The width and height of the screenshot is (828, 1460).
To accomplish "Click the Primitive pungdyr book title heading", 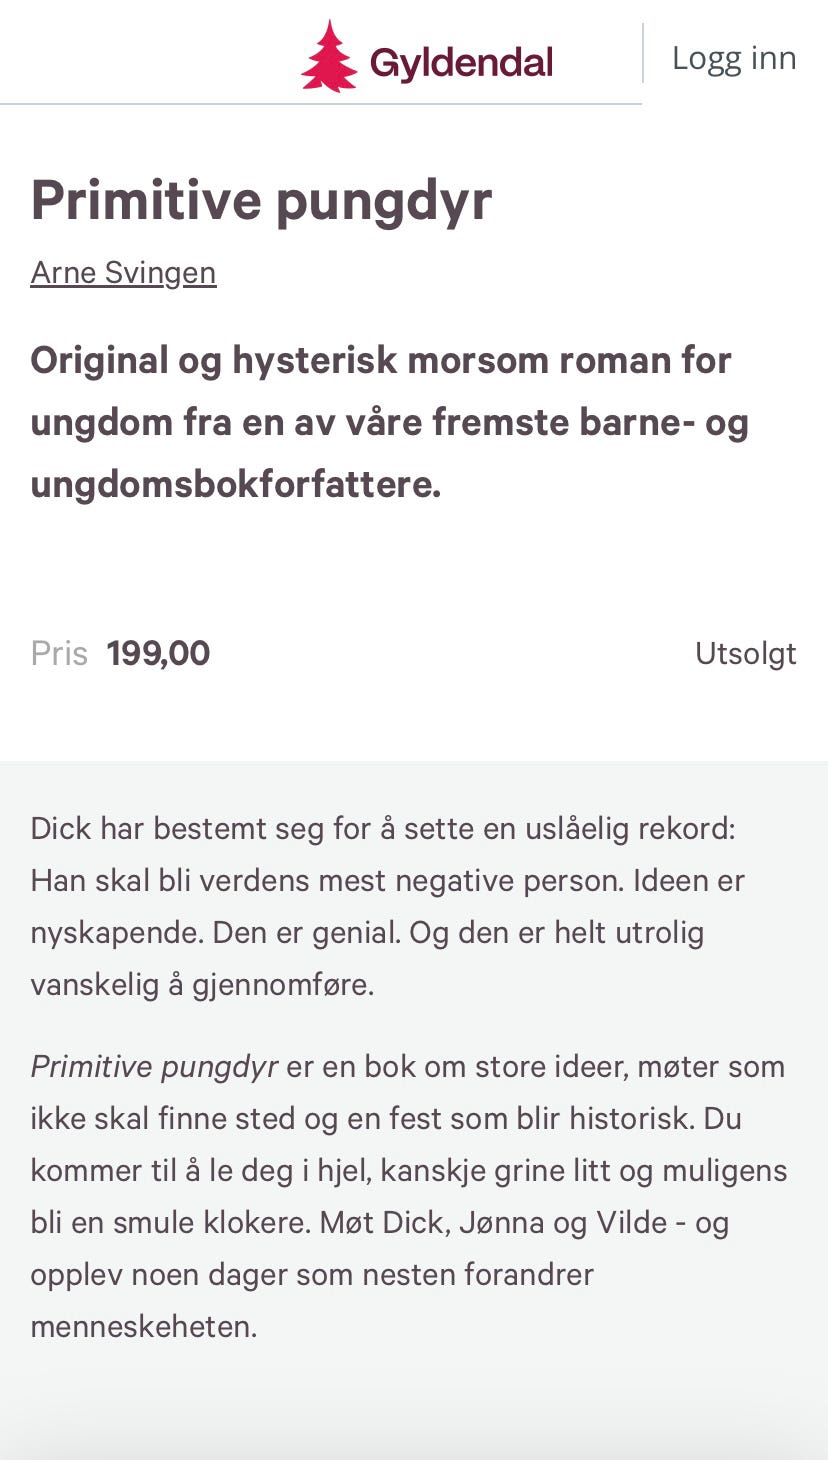I will (261, 199).
